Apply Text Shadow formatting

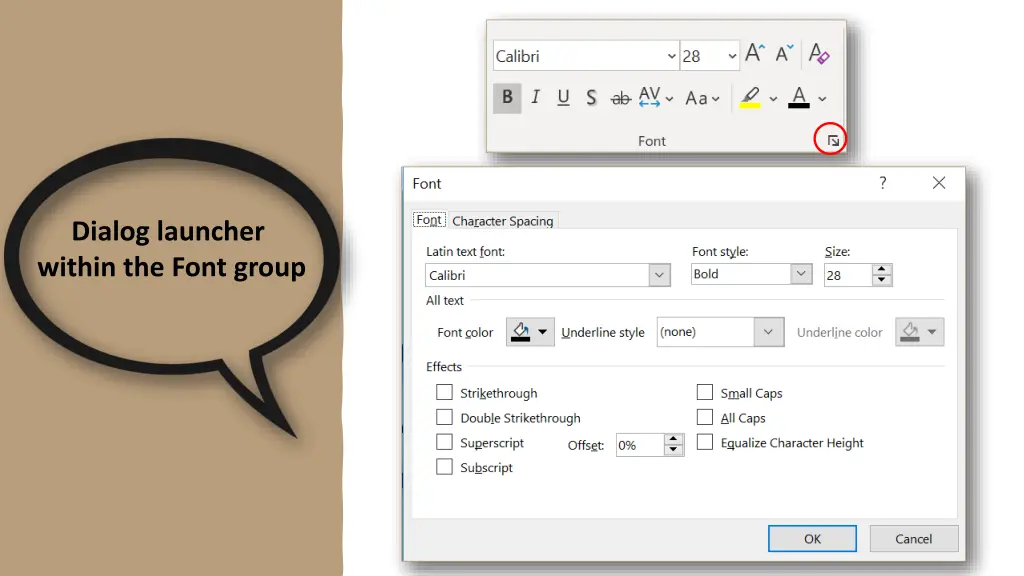click(x=591, y=98)
